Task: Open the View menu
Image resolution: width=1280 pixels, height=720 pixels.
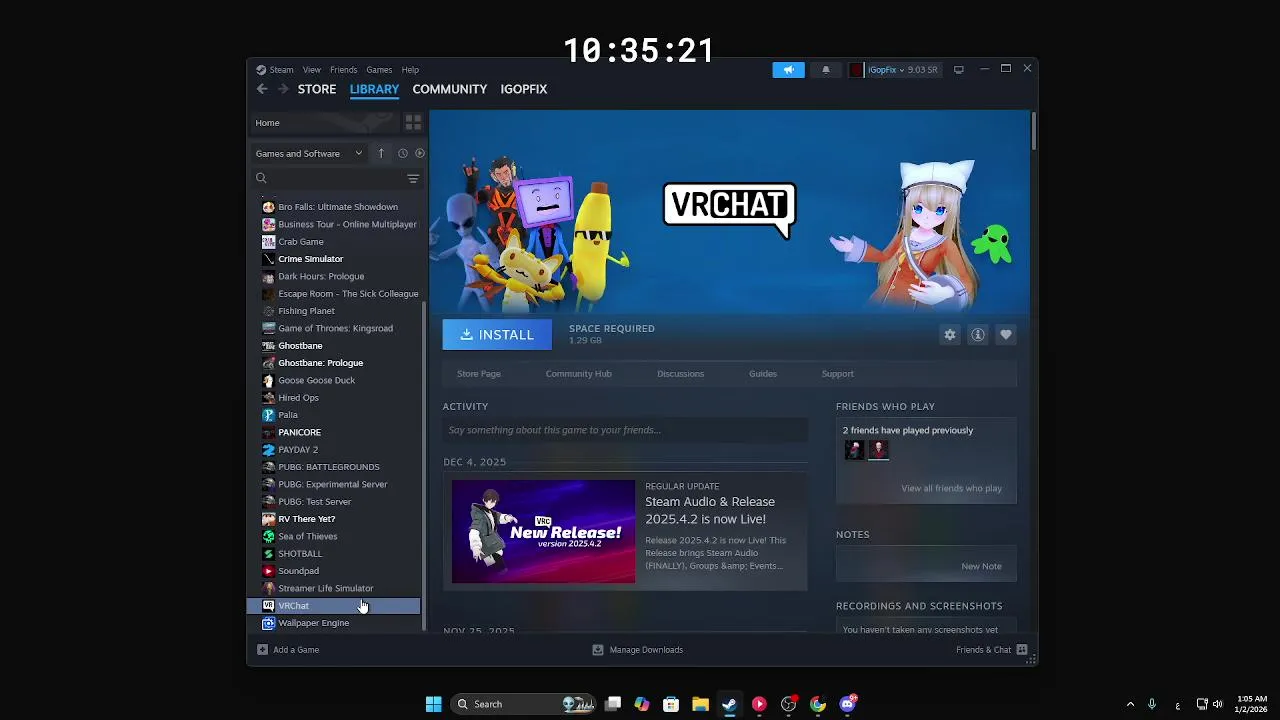Action: 312,70
